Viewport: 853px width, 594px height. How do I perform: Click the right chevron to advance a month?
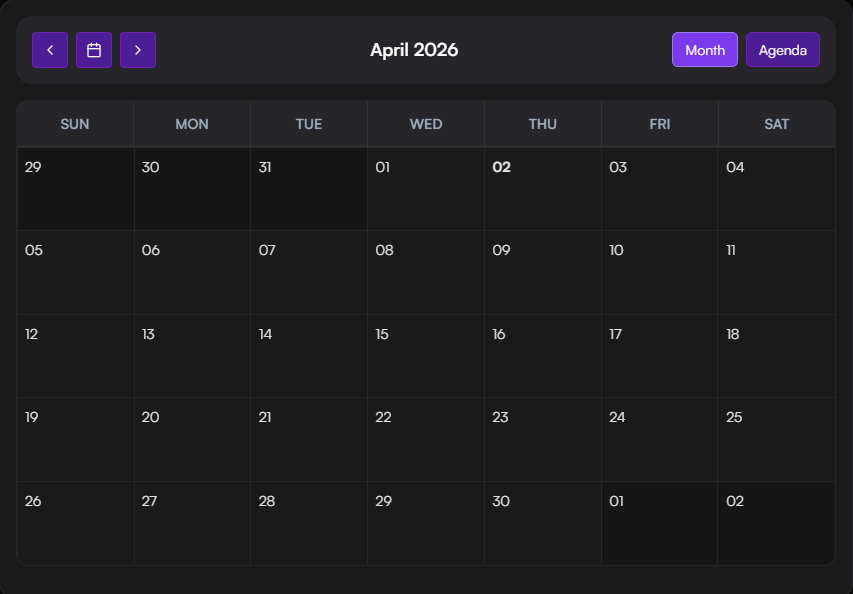[138, 49]
